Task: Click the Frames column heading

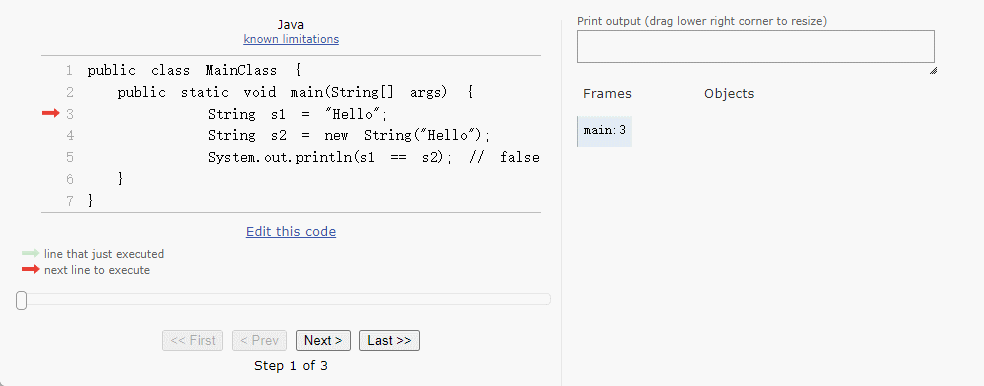Action: [607, 94]
